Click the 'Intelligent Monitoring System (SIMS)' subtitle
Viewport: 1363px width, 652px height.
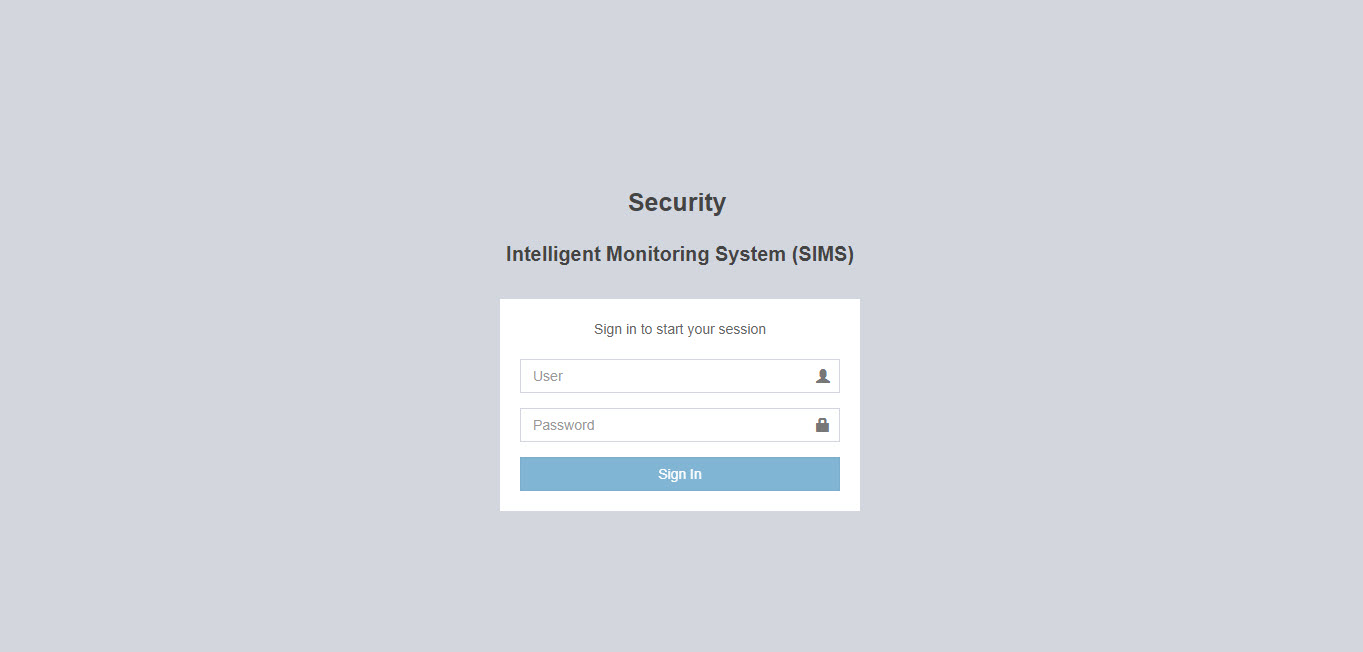coord(680,254)
